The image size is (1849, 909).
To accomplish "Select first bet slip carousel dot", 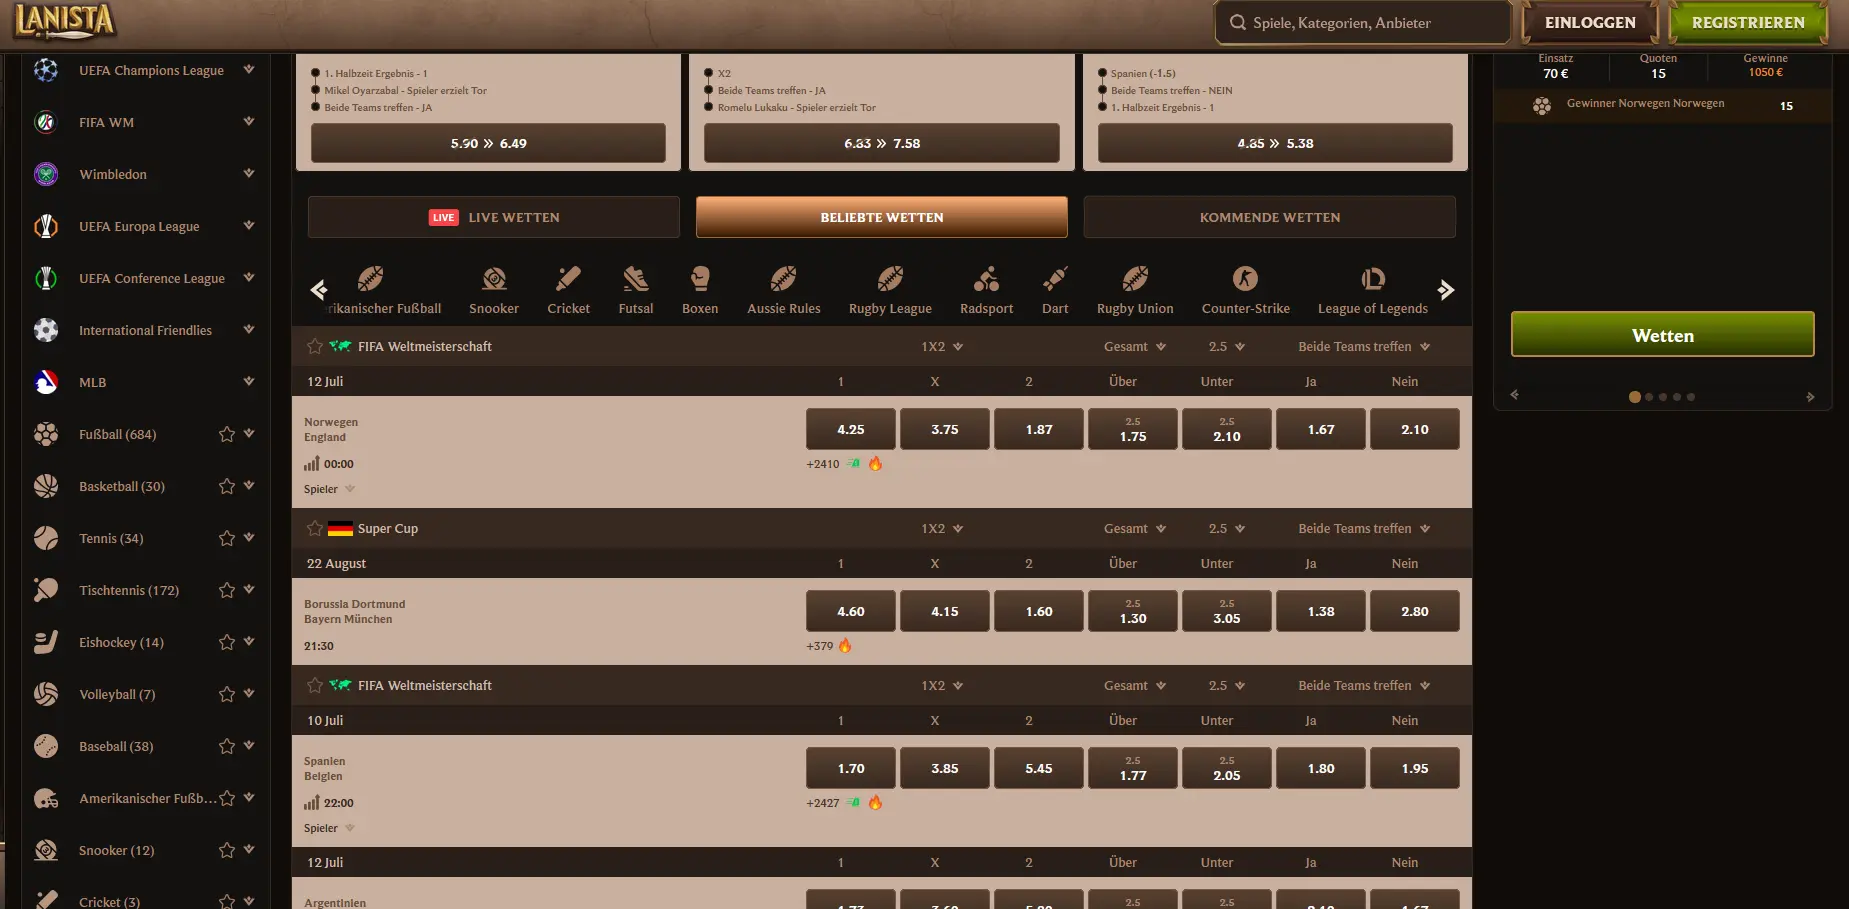I will 1635,397.
